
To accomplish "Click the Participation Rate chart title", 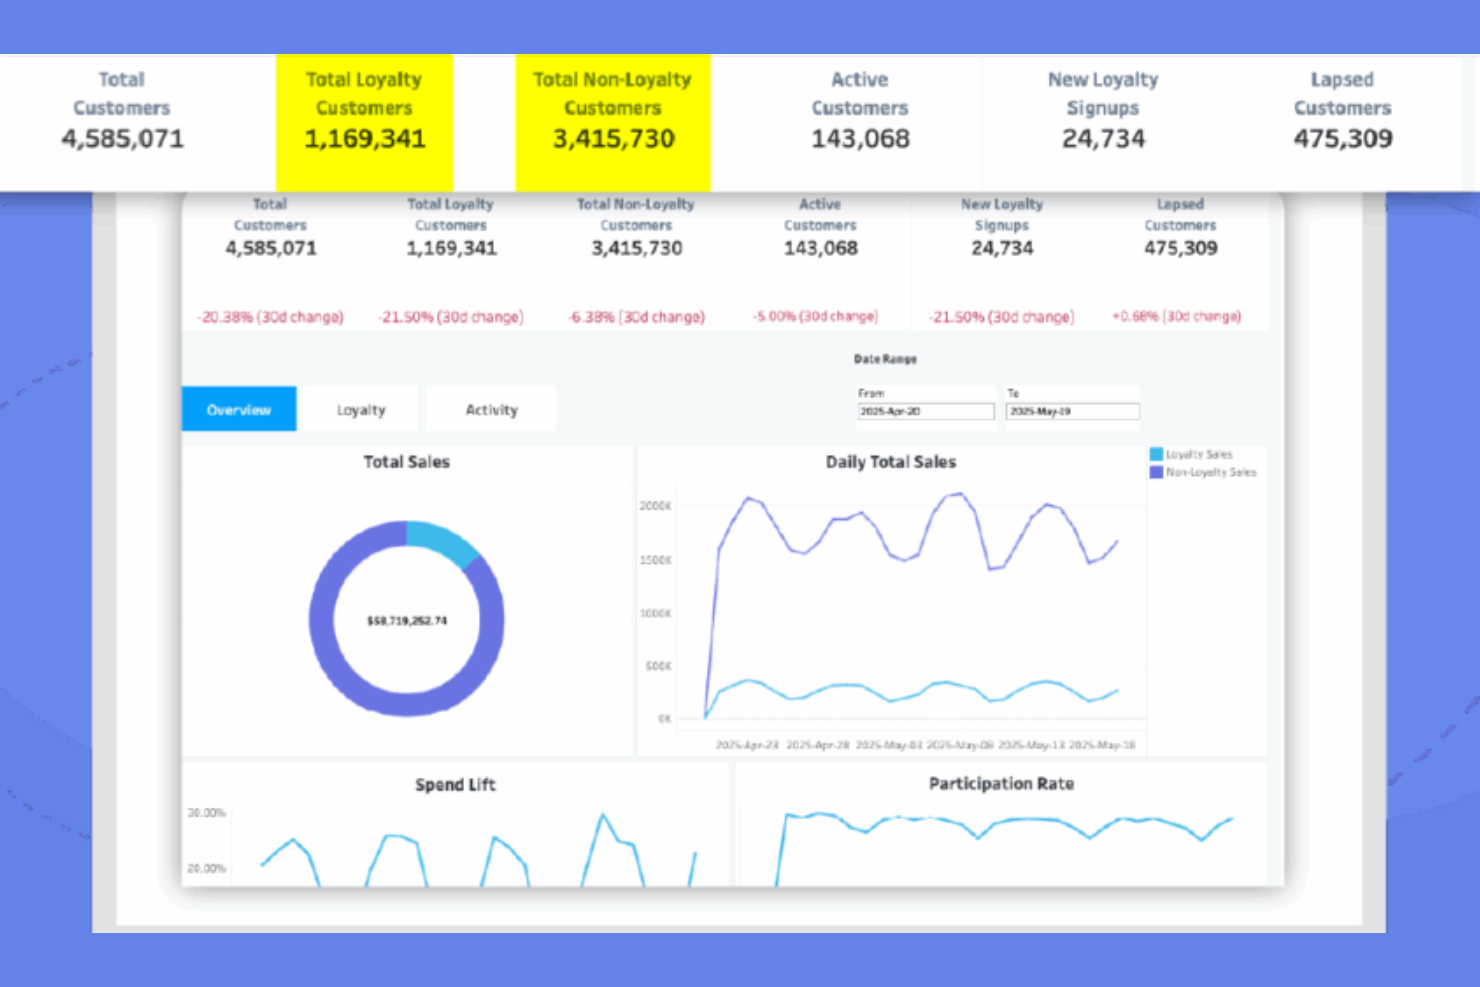I will (x=1001, y=784).
